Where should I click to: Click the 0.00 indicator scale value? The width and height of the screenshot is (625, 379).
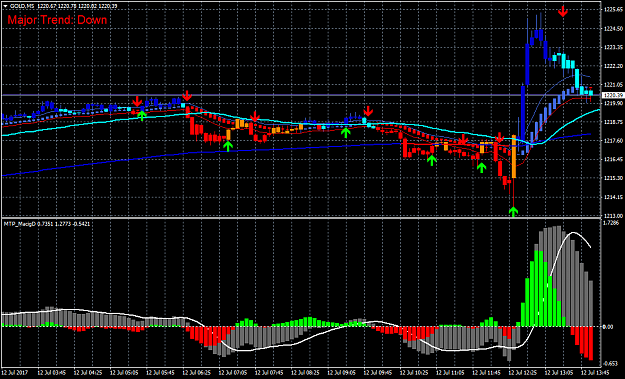[x=608, y=327]
